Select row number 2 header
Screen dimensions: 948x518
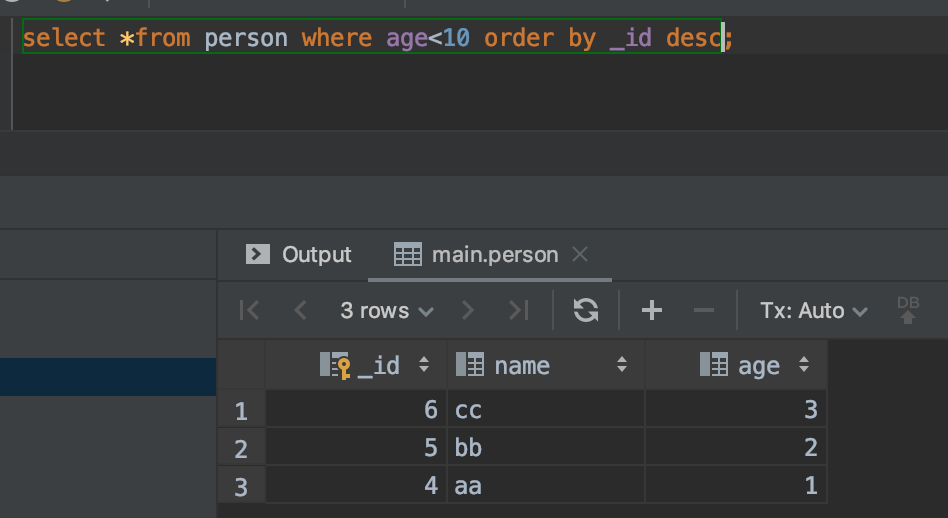[x=240, y=448]
